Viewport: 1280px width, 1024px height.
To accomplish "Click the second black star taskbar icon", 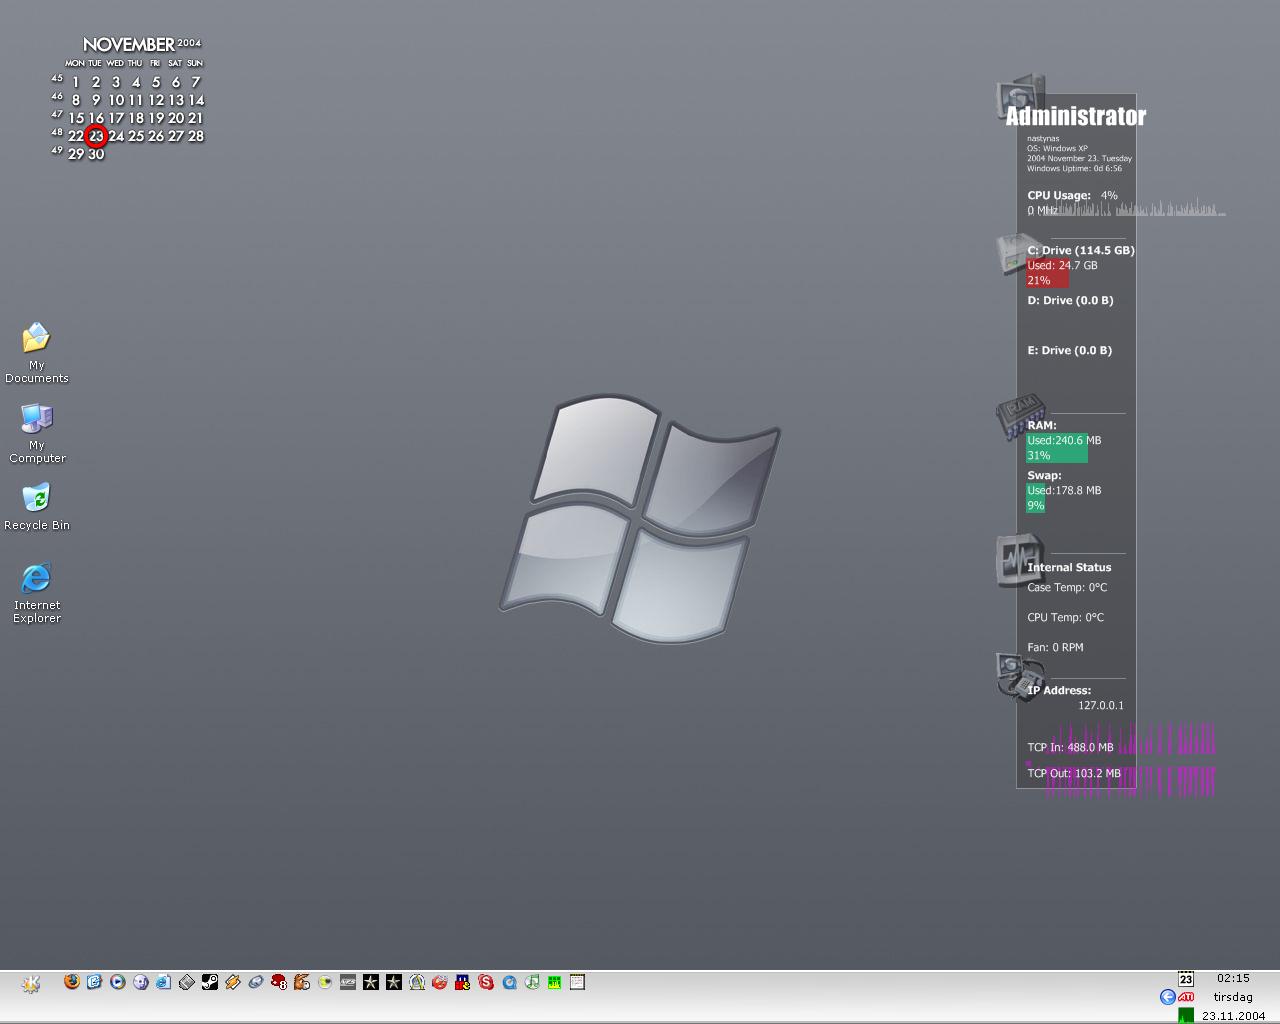I will tap(394, 982).
